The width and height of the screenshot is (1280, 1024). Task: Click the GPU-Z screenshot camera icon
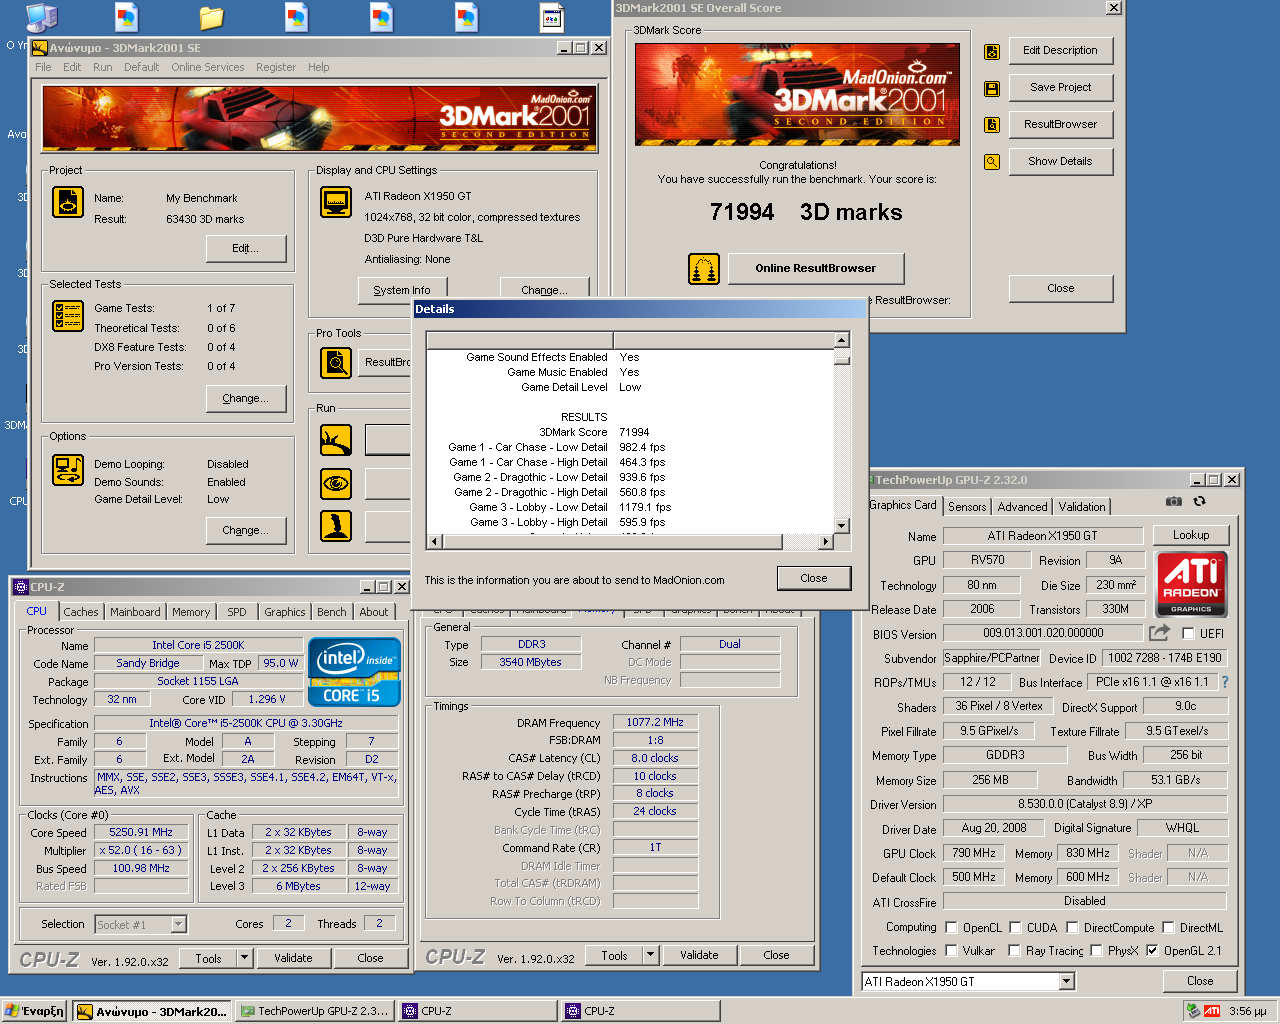(x=1174, y=501)
